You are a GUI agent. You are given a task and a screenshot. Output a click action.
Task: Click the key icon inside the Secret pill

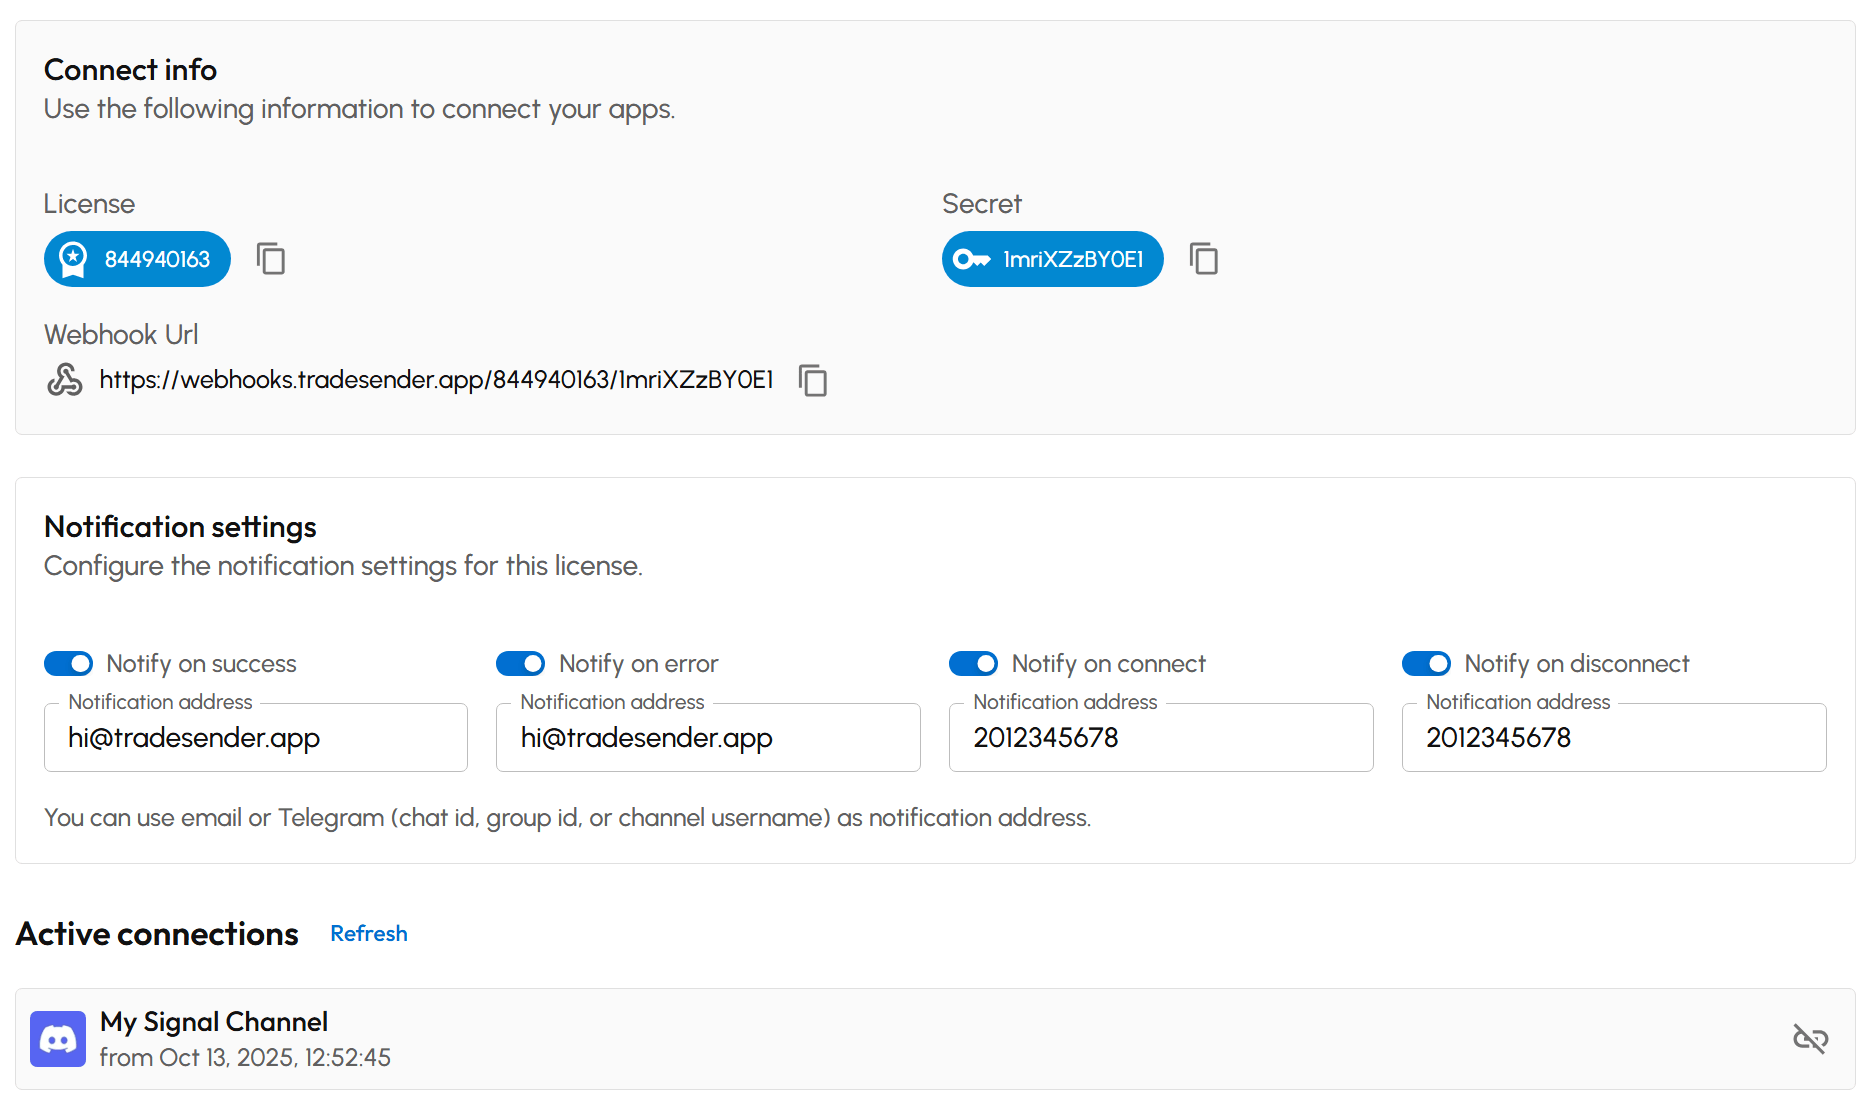973,259
